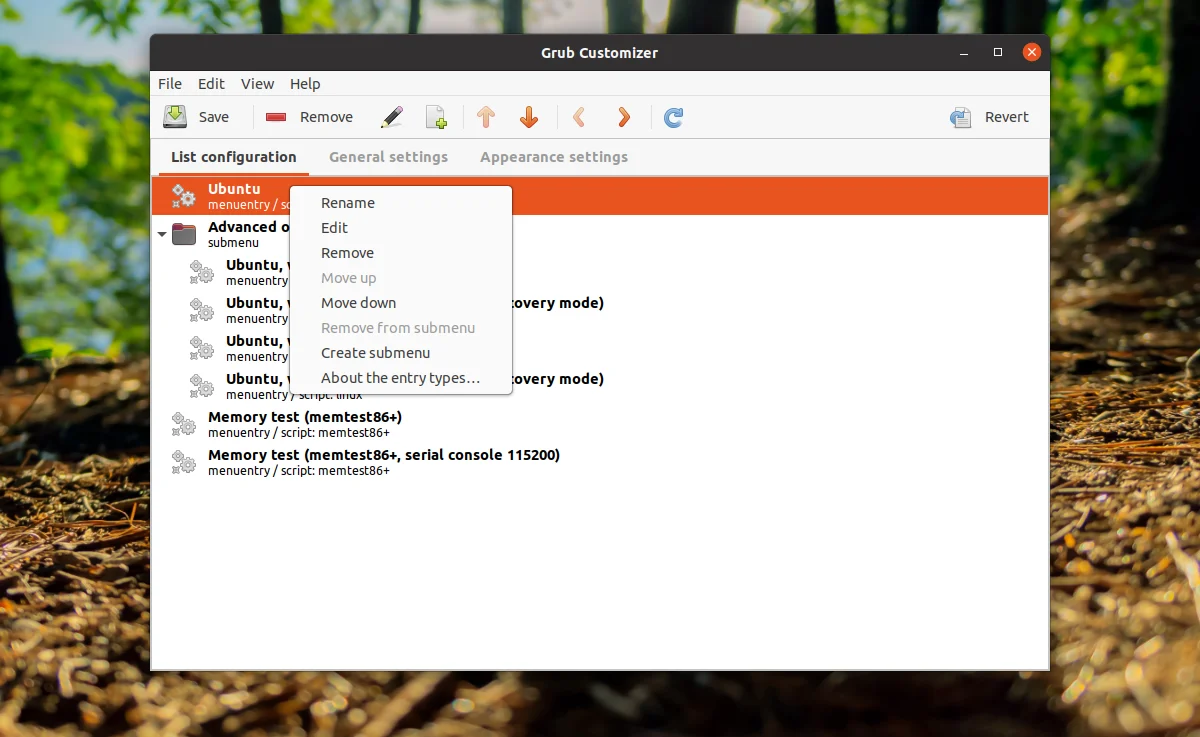Open the Help menu
Image resolution: width=1200 pixels, height=737 pixels.
pos(305,84)
